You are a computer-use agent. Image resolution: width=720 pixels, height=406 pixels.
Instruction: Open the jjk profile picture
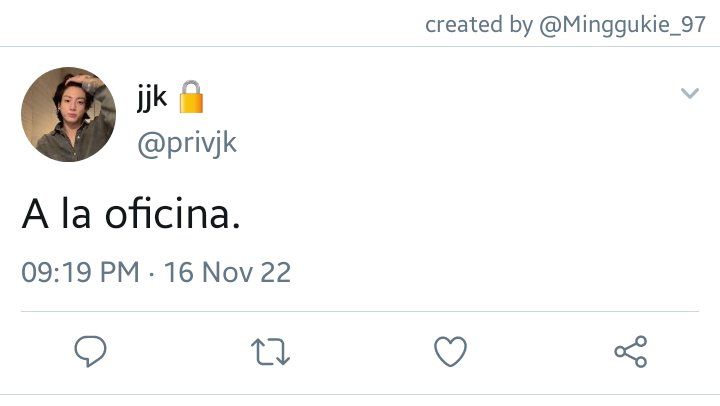[x=68, y=114]
